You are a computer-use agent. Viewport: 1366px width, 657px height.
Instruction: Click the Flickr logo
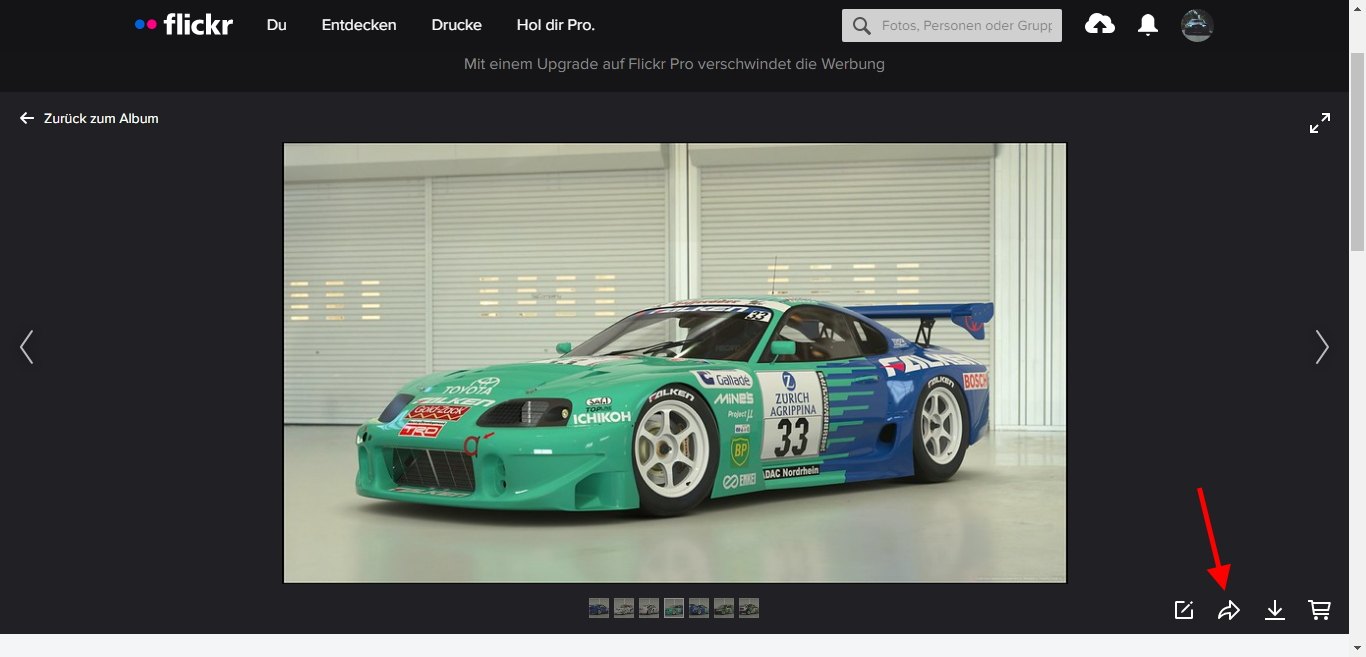(184, 25)
